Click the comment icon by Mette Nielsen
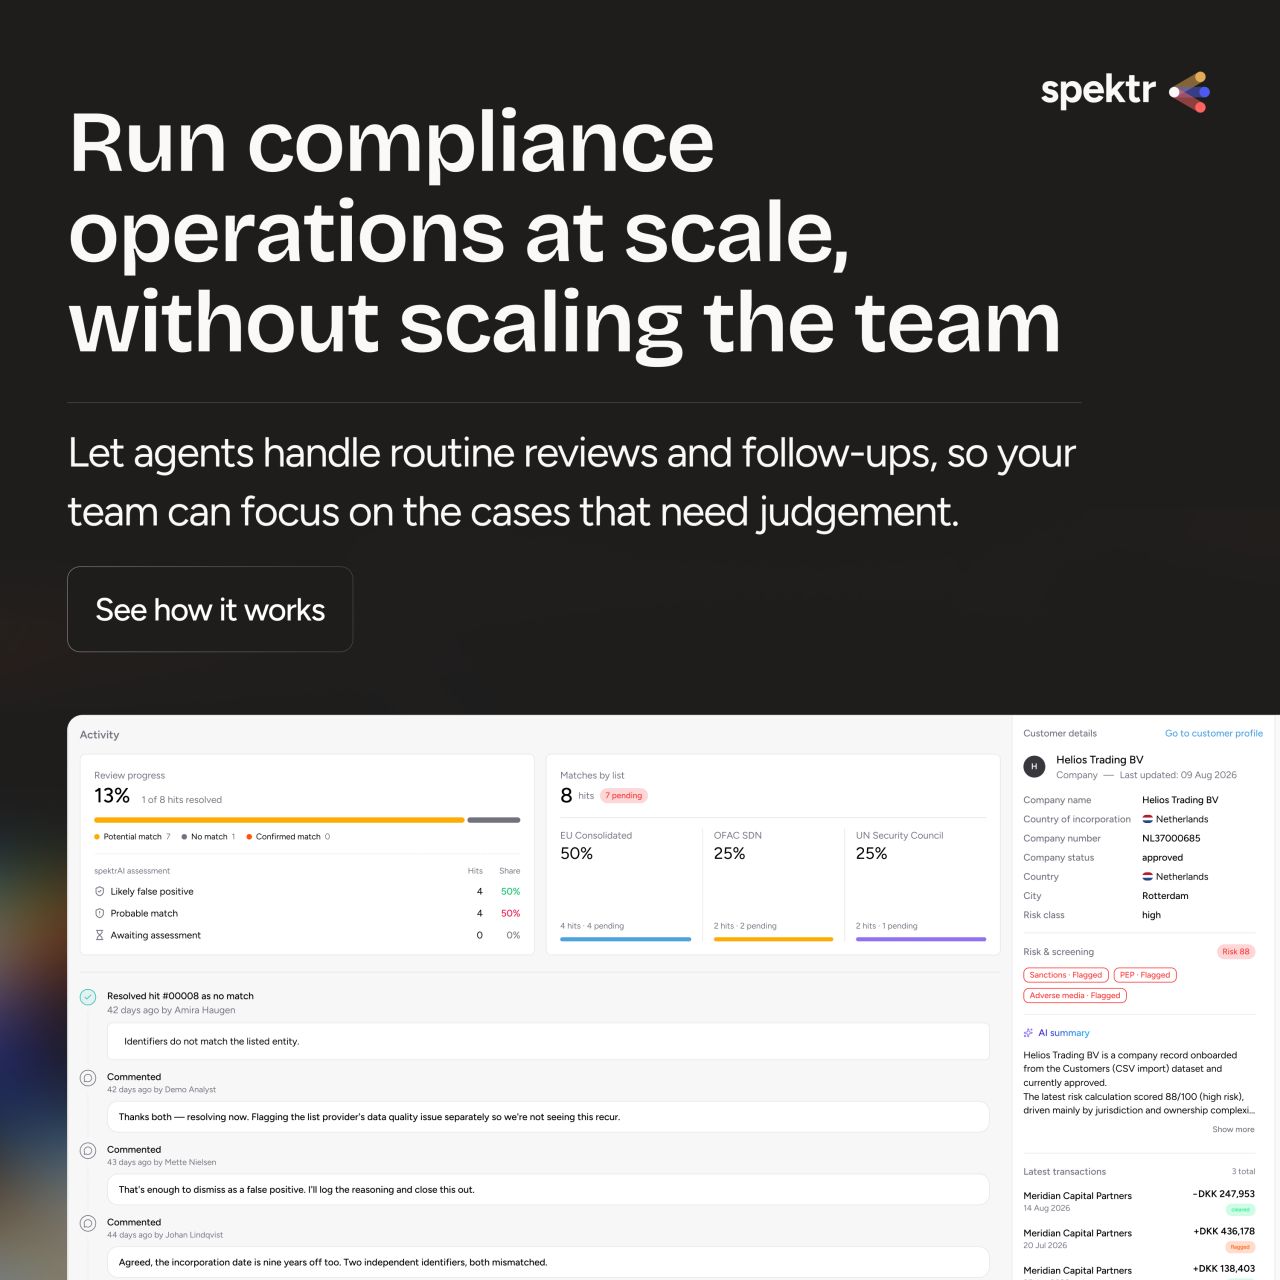This screenshot has height=1280, width=1280. tap(88, 1151)
